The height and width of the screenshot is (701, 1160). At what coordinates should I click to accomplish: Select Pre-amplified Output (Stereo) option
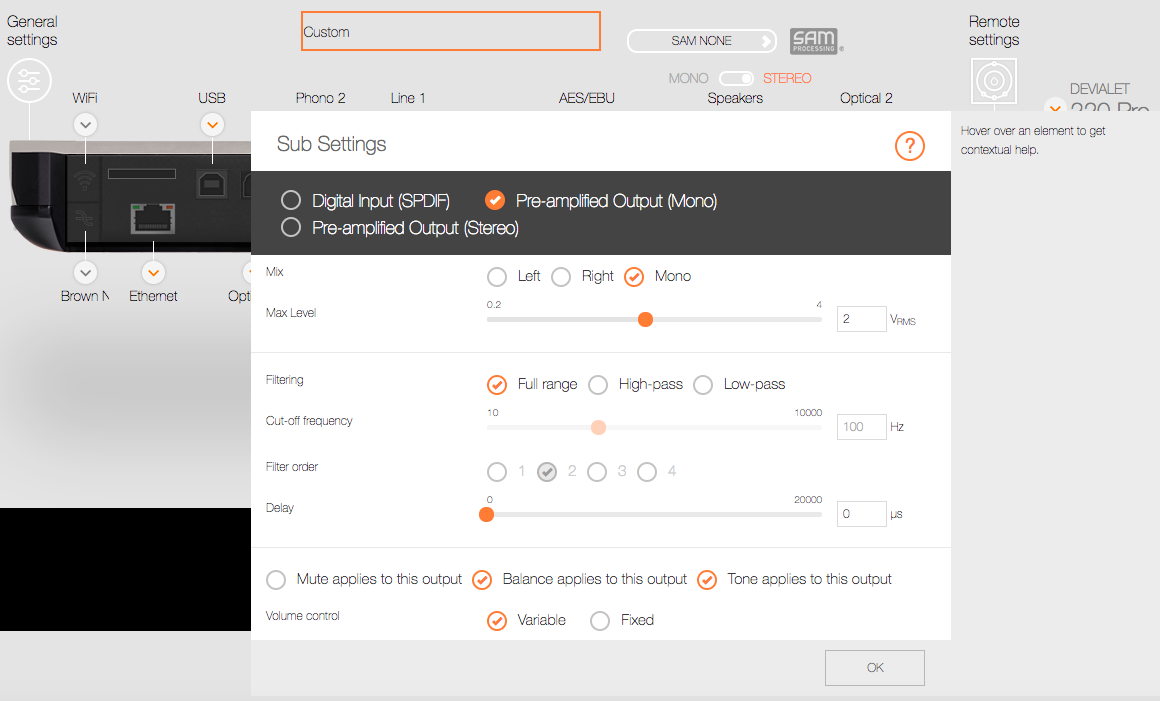coord(291,227)
